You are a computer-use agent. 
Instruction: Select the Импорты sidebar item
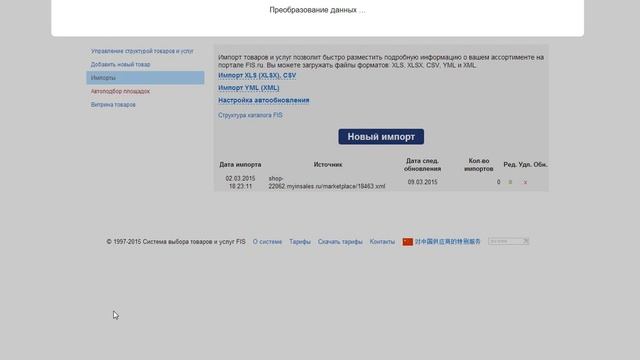(x=145, y=78)
